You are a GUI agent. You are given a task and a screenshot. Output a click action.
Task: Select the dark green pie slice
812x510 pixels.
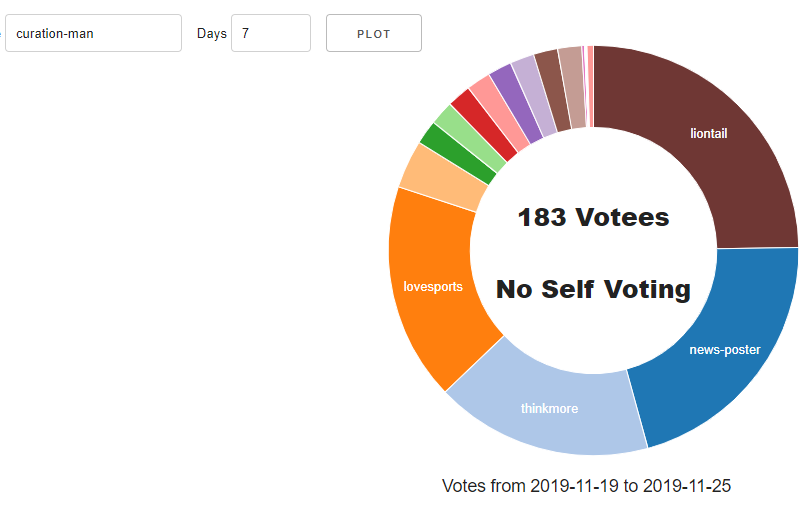click(x=457, y=154)
